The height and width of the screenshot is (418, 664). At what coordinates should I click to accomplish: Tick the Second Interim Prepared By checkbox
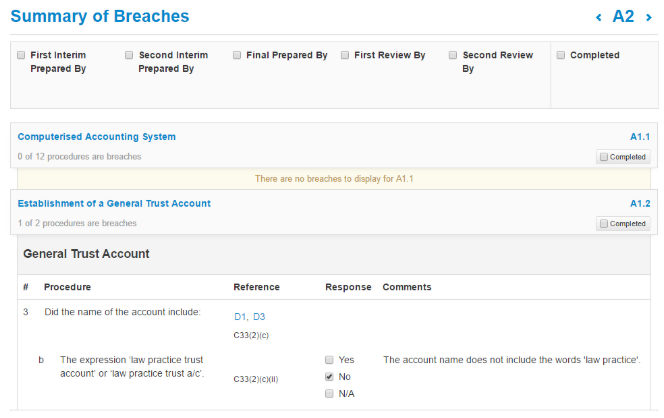pos(129,56)
